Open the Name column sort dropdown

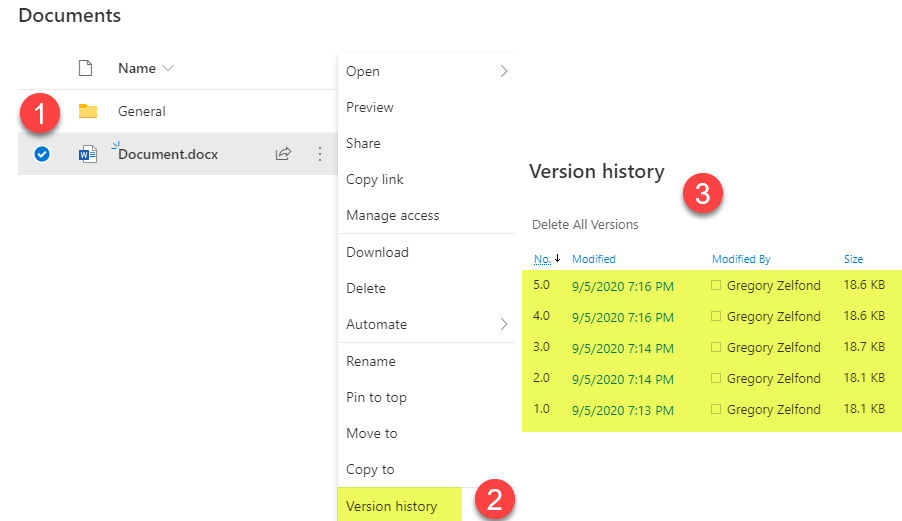coord(168,68)
